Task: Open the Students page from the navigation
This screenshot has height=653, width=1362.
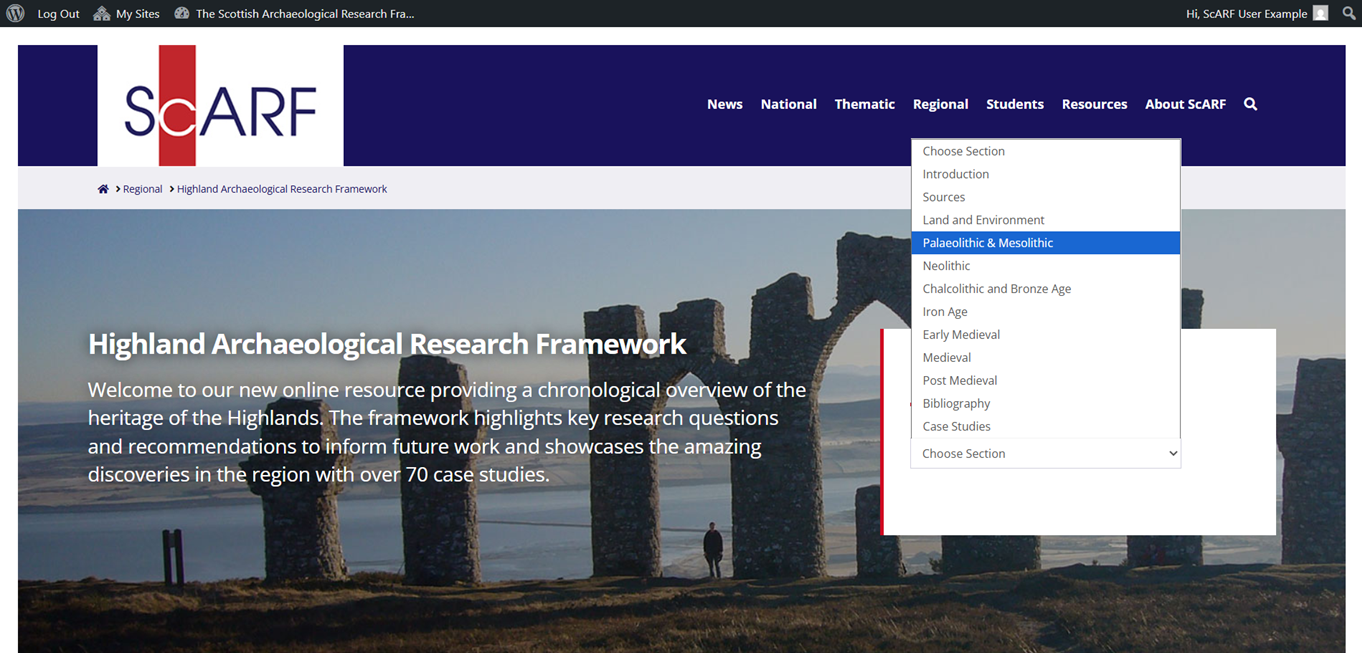Action: pyautogui.click(x=1014, y=104)
